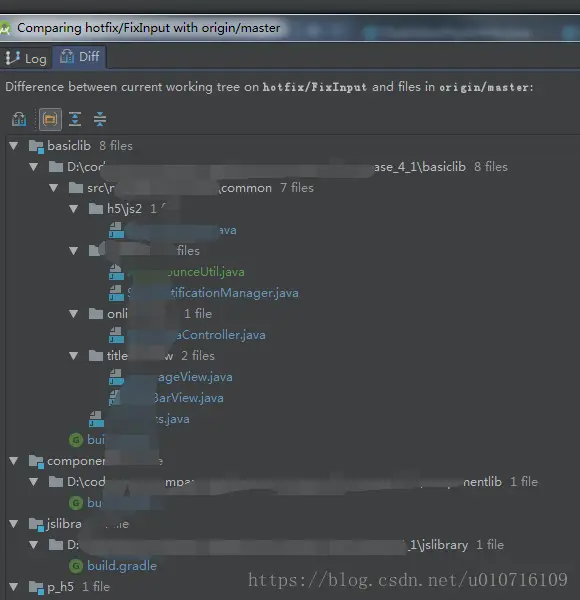Collapse the D:\cod nentlib directory node
Screen dimensions: 580x600
(x=34, y=482)
